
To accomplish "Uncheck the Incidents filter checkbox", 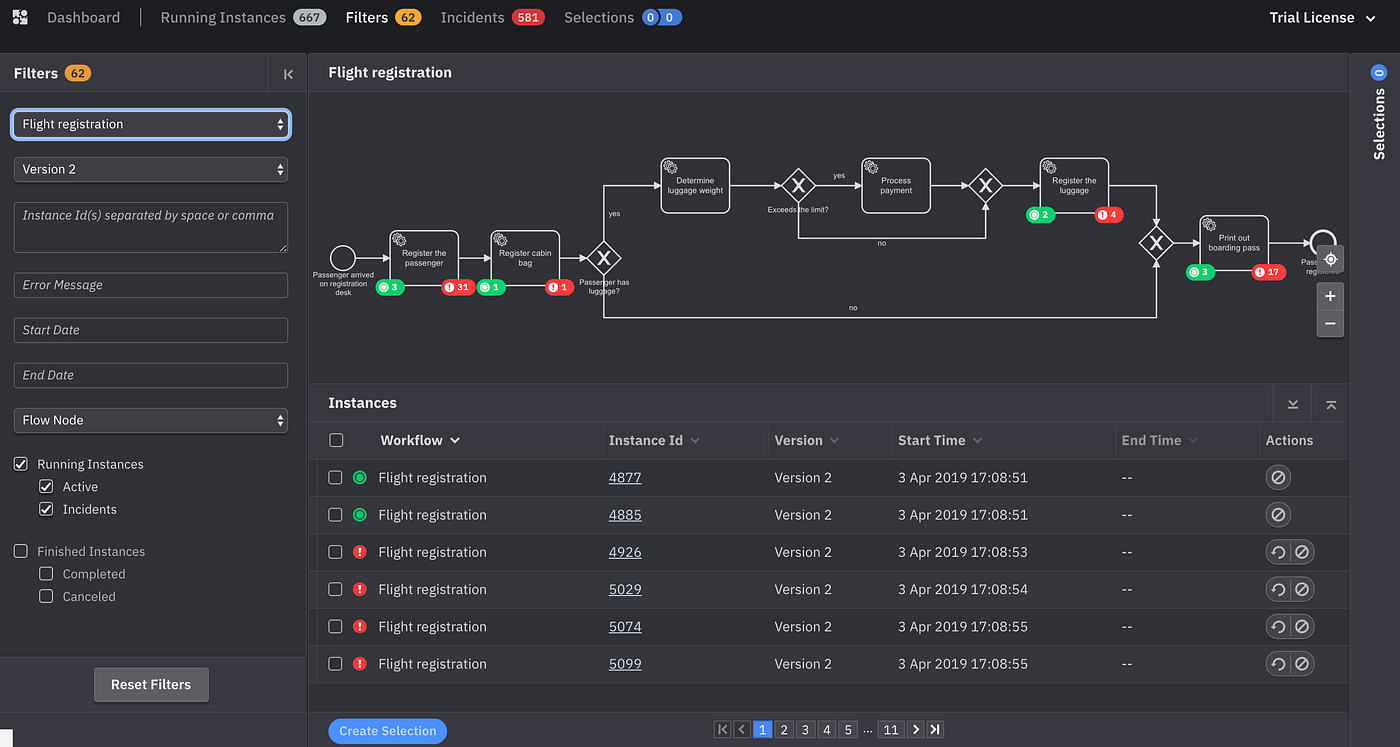I will [x=46, y=509].
